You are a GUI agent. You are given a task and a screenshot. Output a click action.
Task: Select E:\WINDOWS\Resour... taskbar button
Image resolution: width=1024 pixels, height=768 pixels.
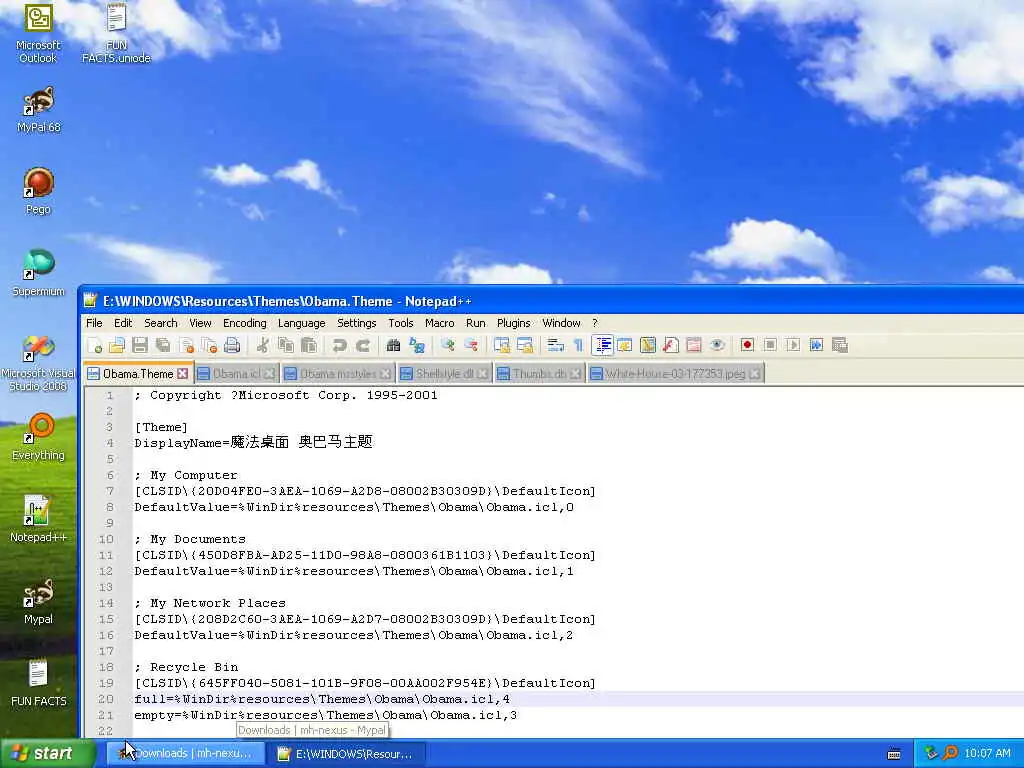pyautogui.click(x=347, y=754)
